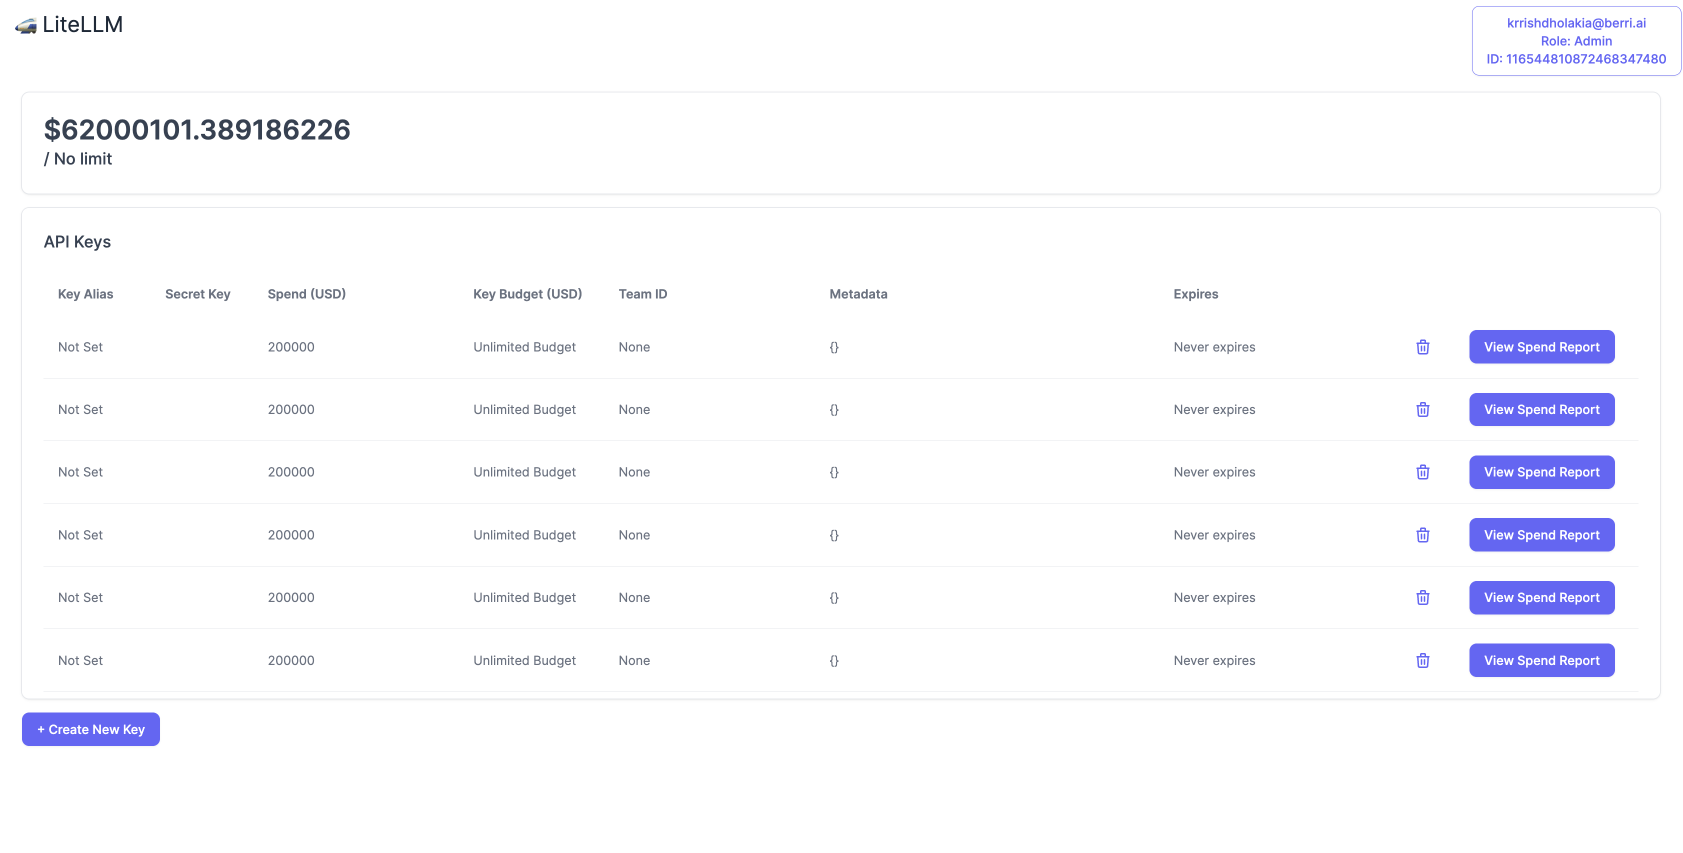Click trash icon in last key row
Image resolution: width=1683 pixels, height=853 pixels.
coord(1422,661)
